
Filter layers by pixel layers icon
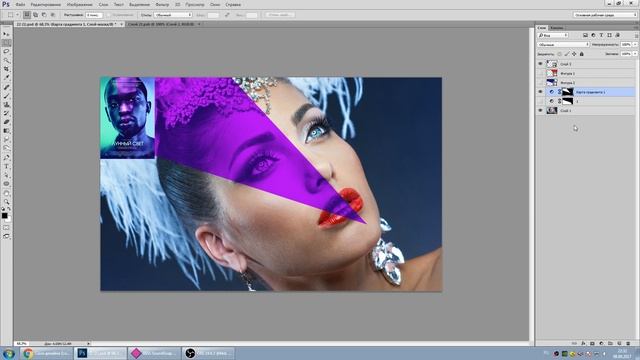click(x=585, y=36)
